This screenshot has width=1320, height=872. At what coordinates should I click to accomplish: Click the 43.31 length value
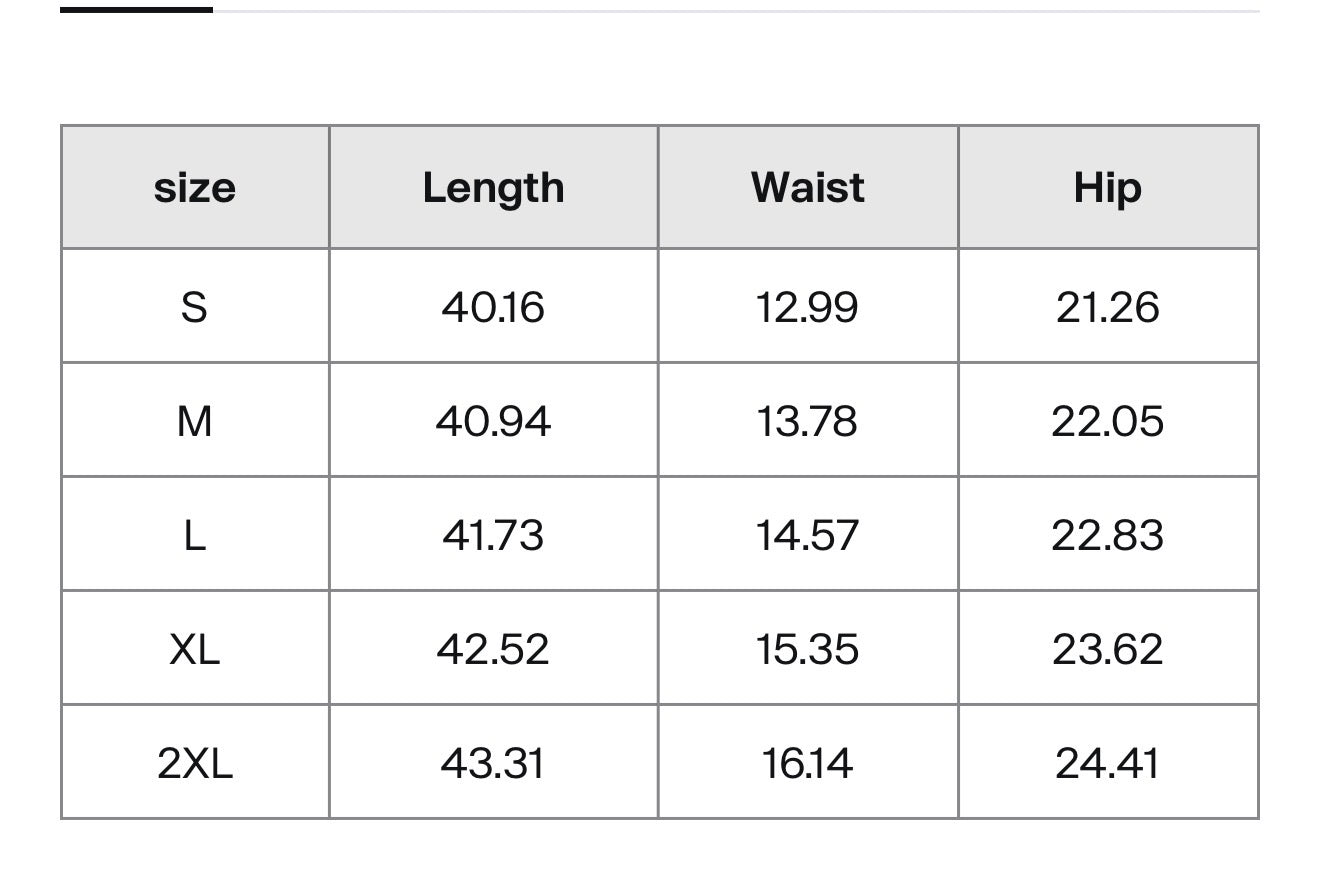coord(493,763)
